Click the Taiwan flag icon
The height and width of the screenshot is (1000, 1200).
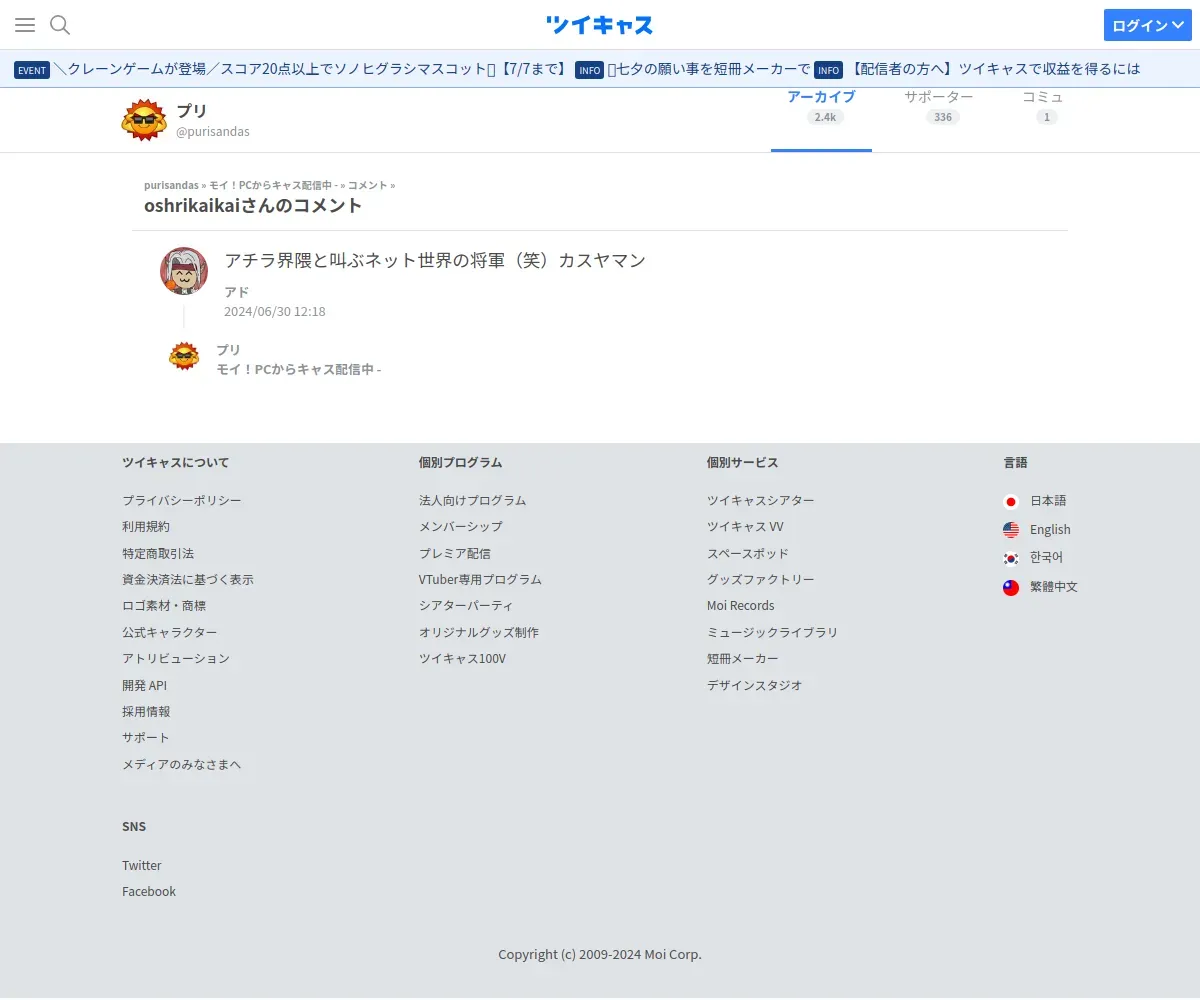coord(1011,587)
